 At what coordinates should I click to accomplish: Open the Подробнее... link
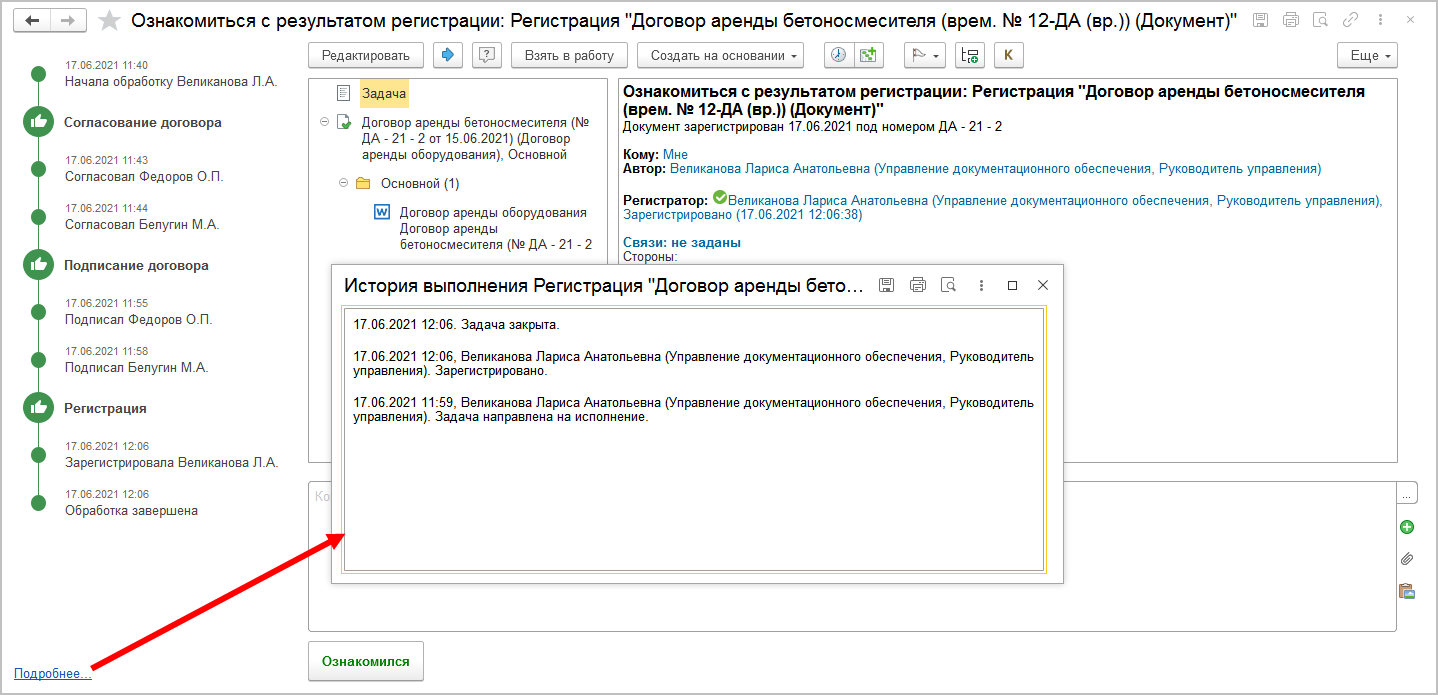(53, 673)
